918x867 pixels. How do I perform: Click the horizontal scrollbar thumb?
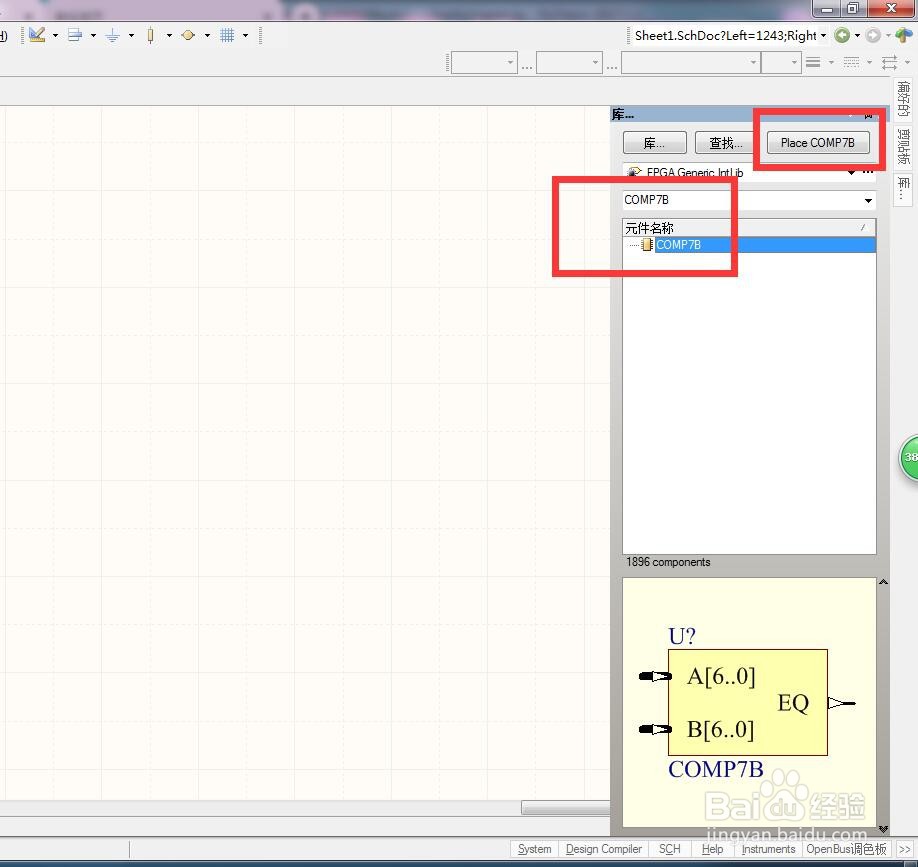click(x=566, y=808)
